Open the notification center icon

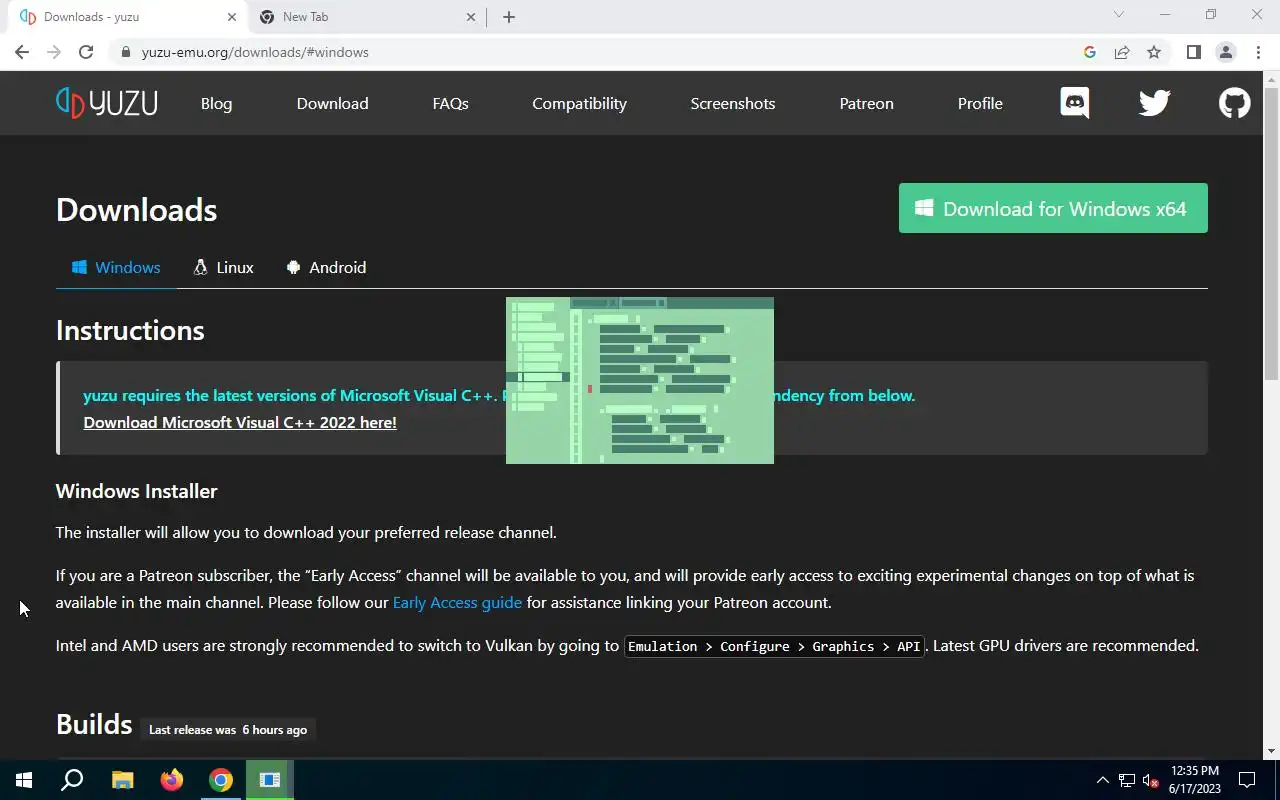[1247, 780]
